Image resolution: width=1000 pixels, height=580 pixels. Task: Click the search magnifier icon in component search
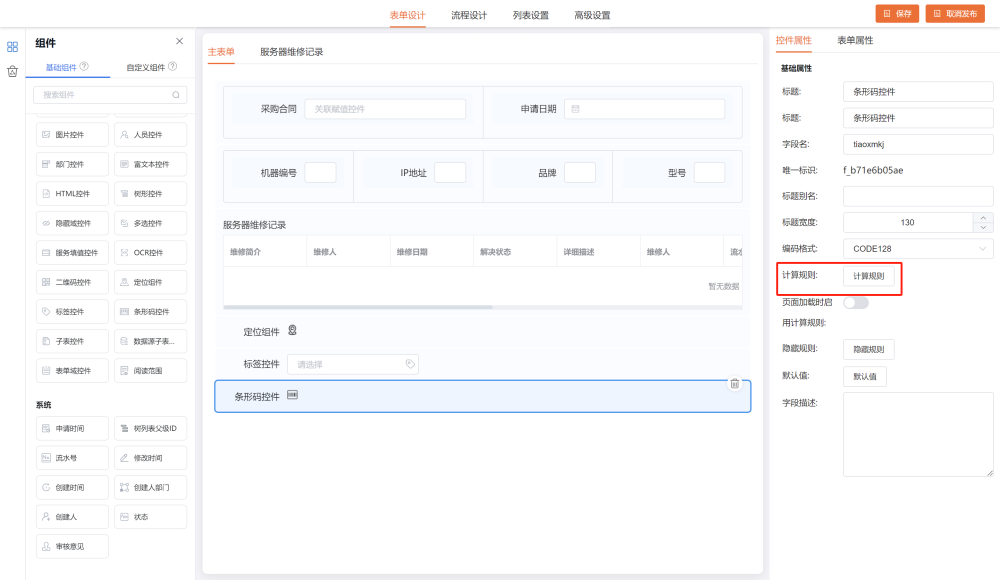(176, 95)
